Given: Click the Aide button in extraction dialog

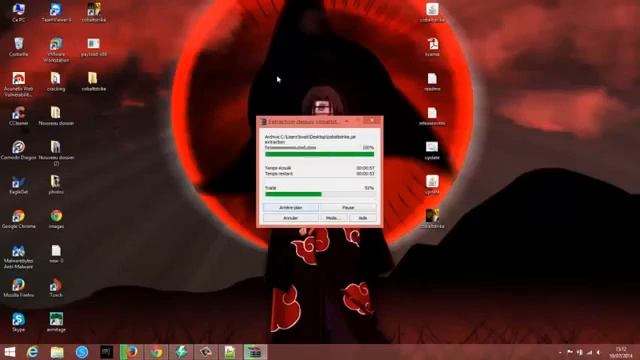Looking at the screenshot, I should (x=363, y=218).
